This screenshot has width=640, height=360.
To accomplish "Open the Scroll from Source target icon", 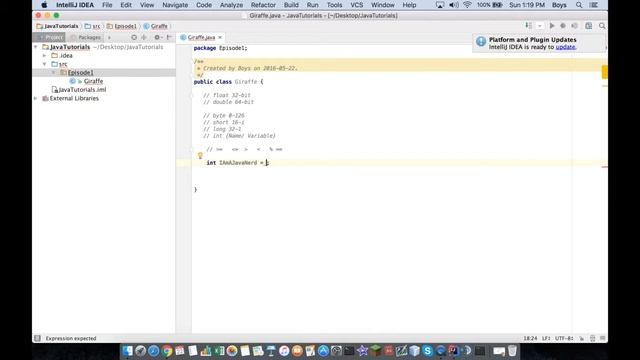I will pos(134,37).
